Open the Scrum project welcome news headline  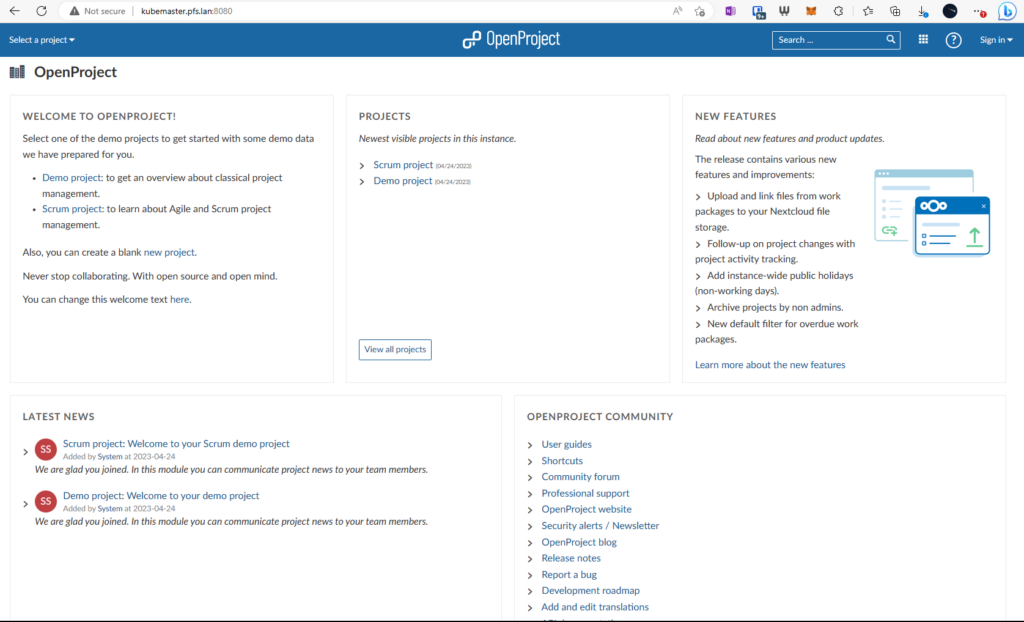click(176, 444)
